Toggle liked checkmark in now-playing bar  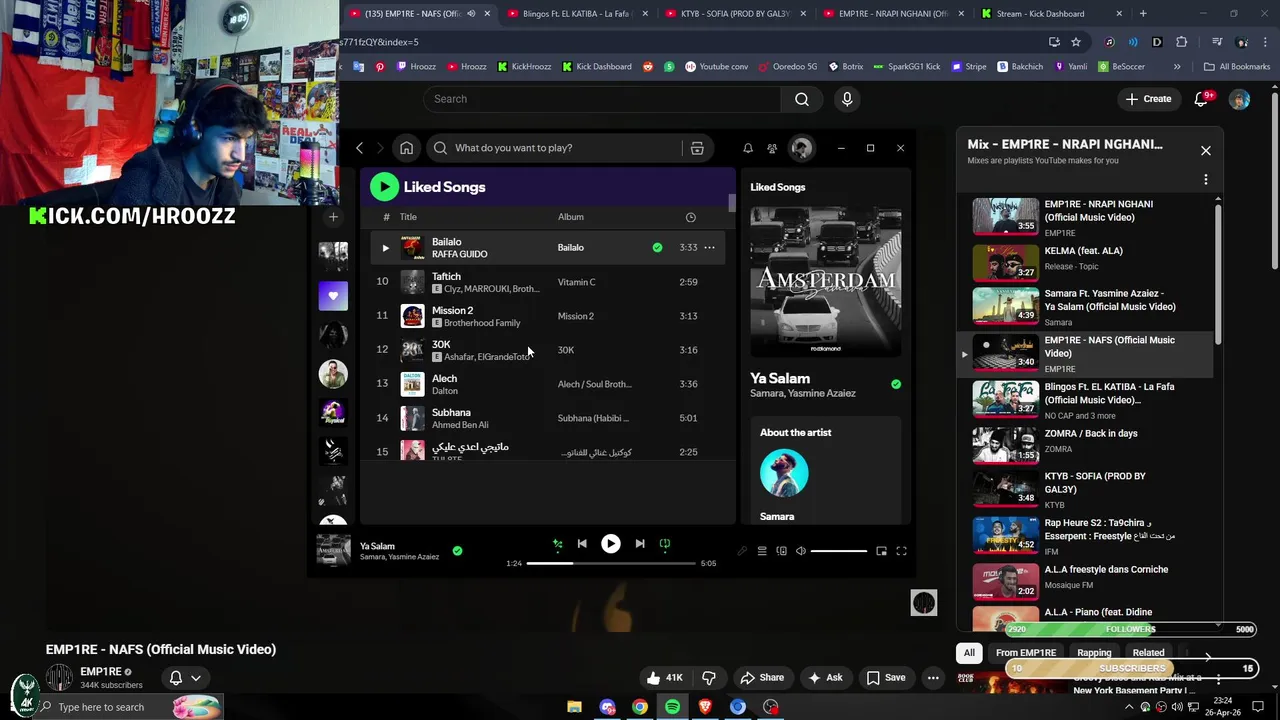tap(457, 551)
